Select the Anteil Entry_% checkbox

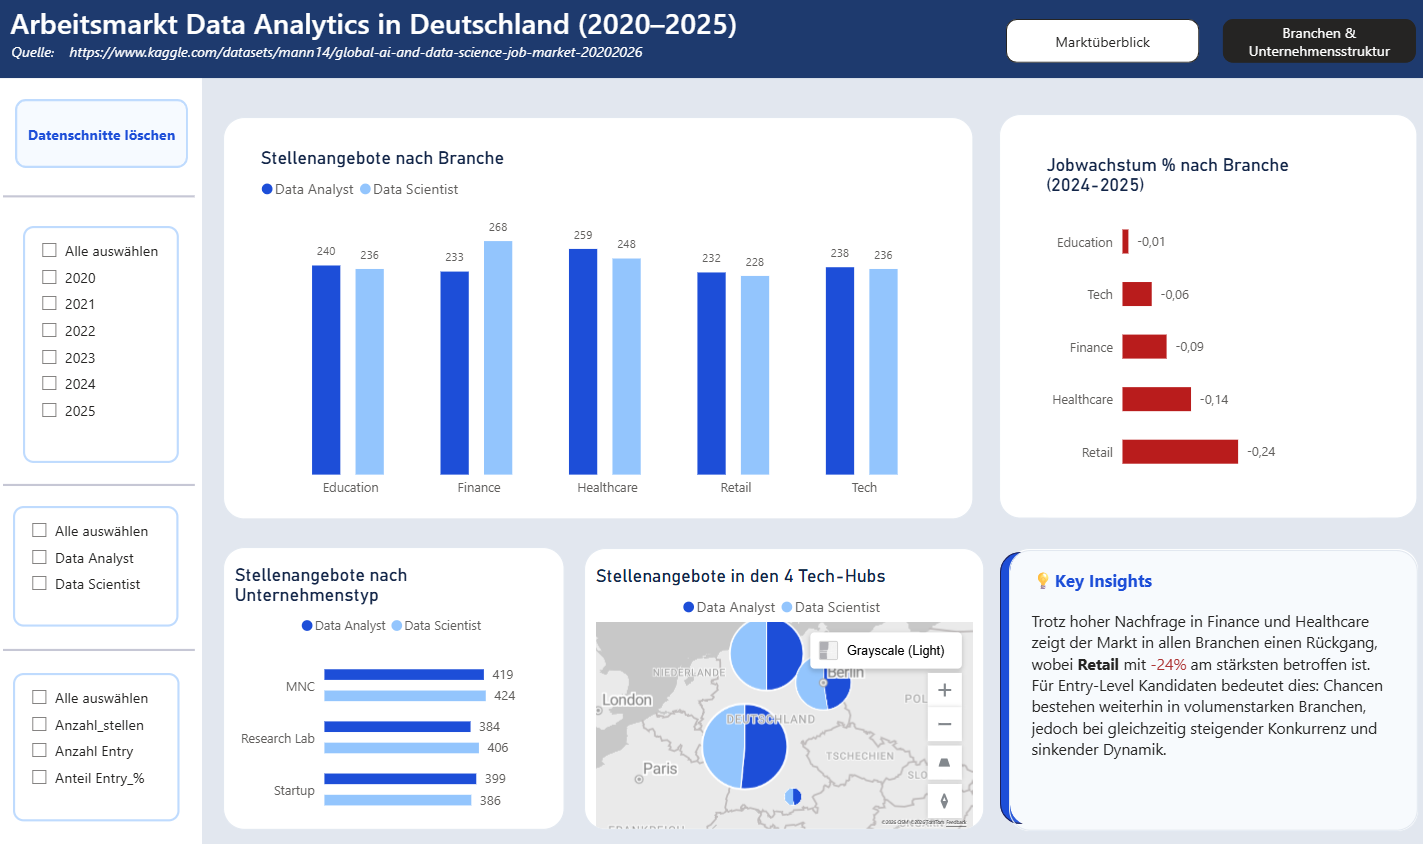(41, 778)
